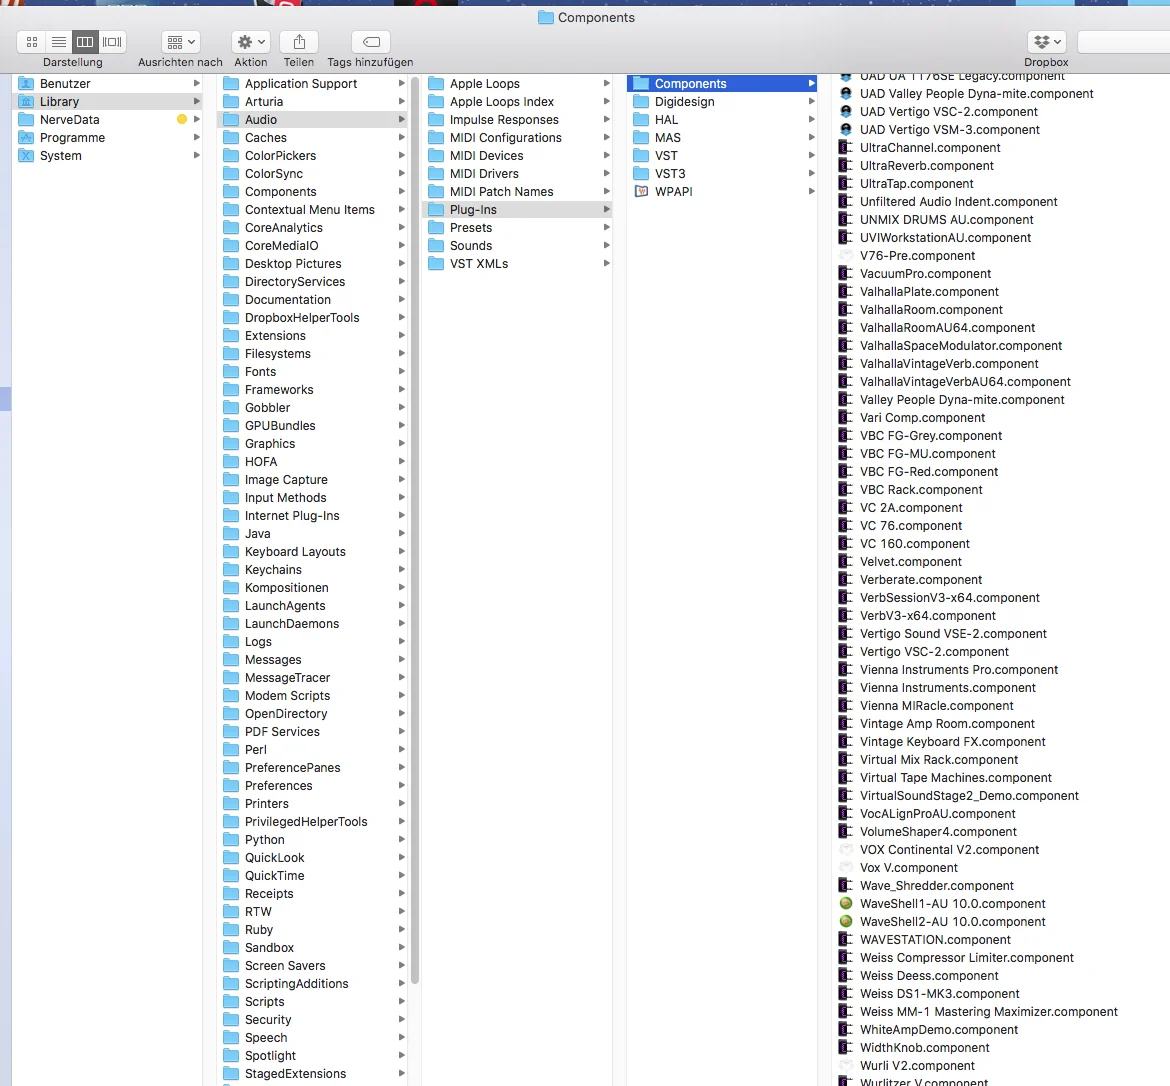The image size is (1170, 1086).
Task: Select column view in toolbar
Action: point(85,42)
